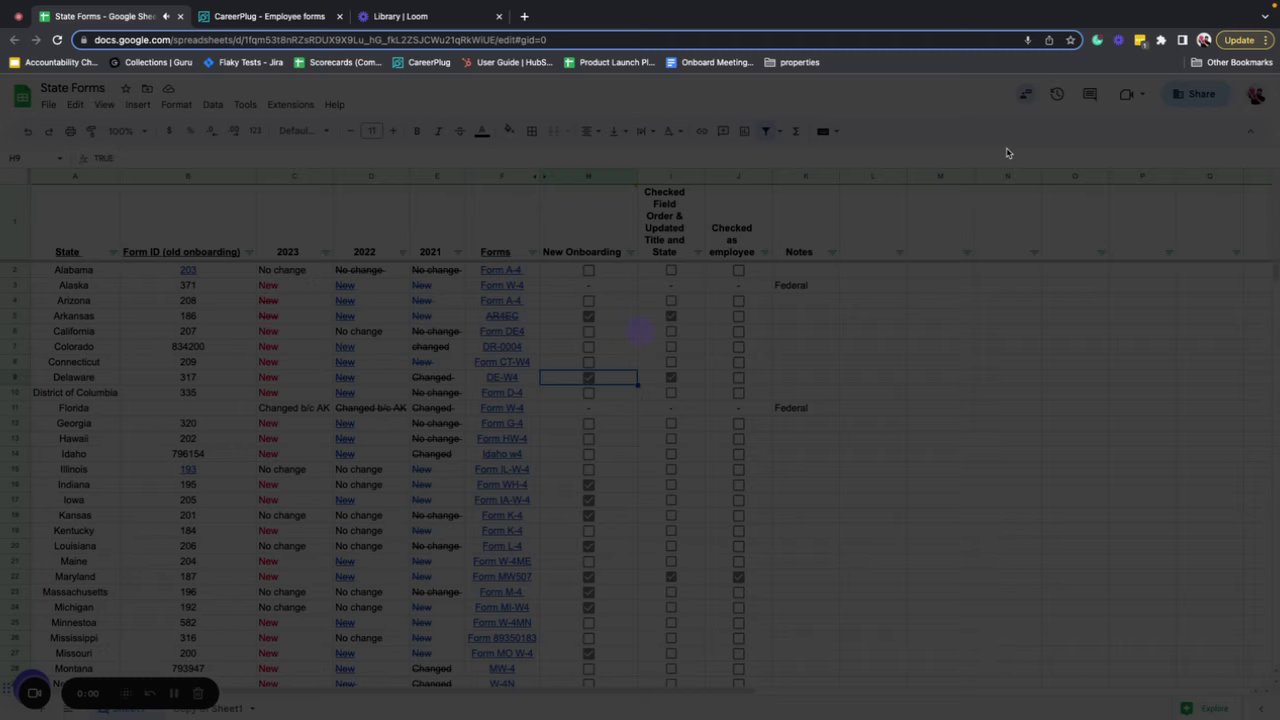Open the borders tool

(x=532, y=131)
